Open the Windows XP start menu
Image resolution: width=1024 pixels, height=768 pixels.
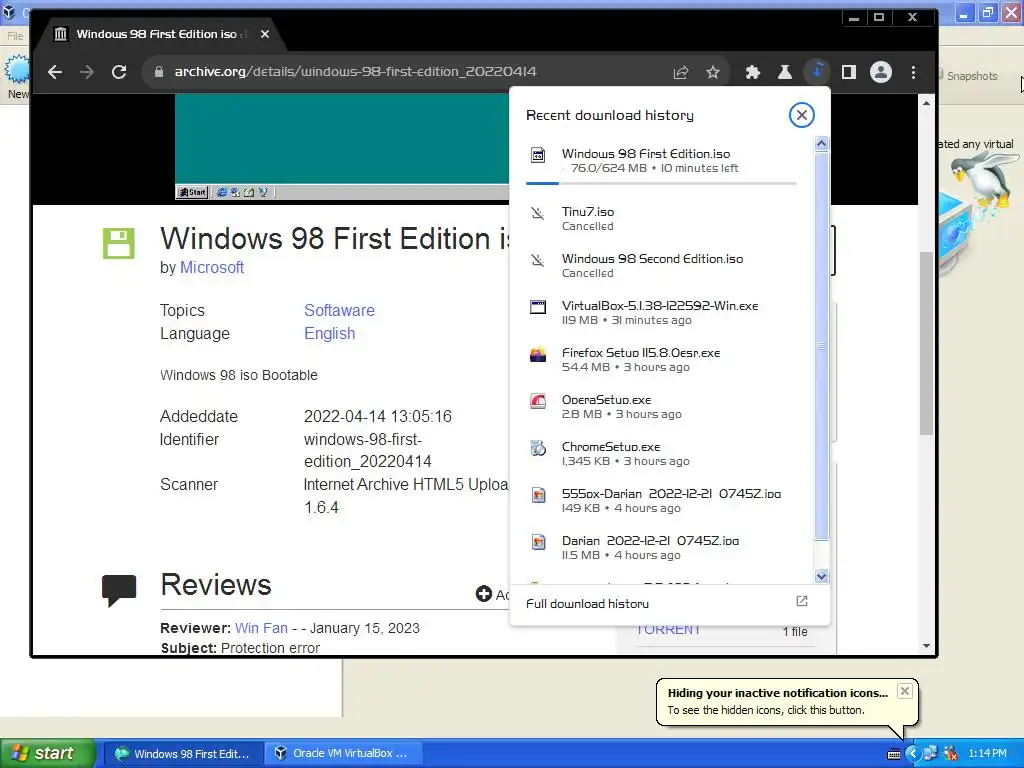pos(48,753)
